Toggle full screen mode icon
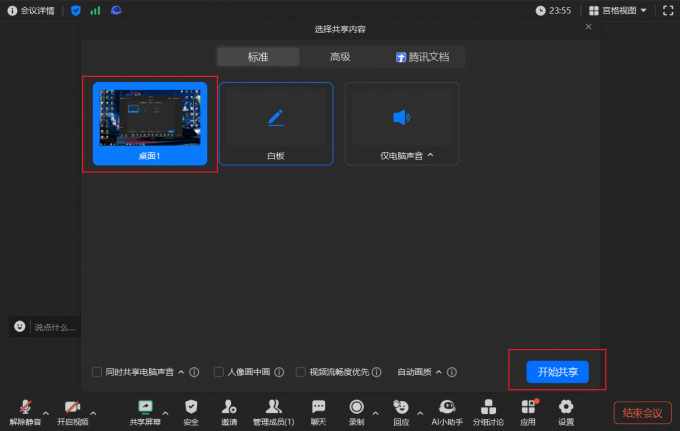 pos(668,10)
